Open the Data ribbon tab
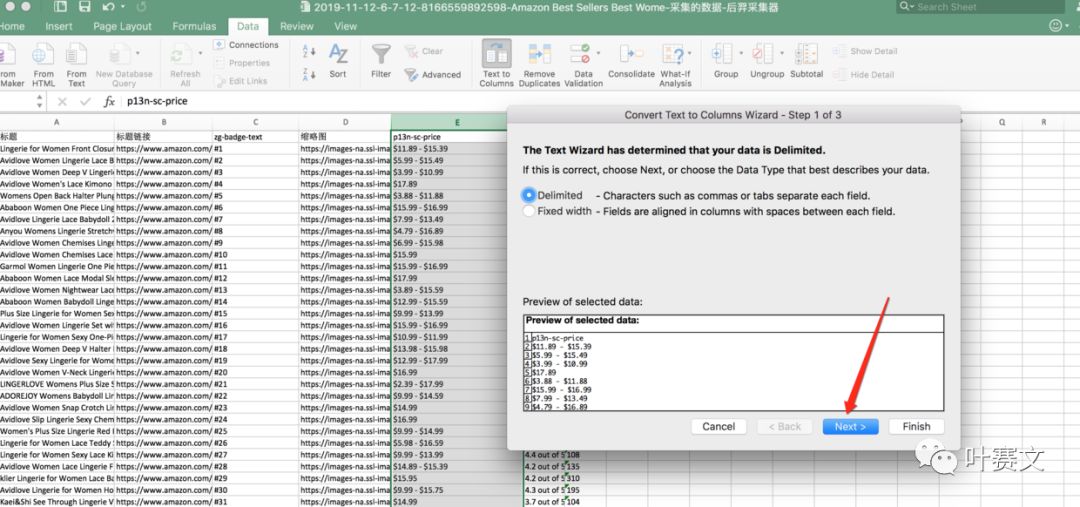Viewport: 1080px width, 507px height. click(x=248, y=26)
